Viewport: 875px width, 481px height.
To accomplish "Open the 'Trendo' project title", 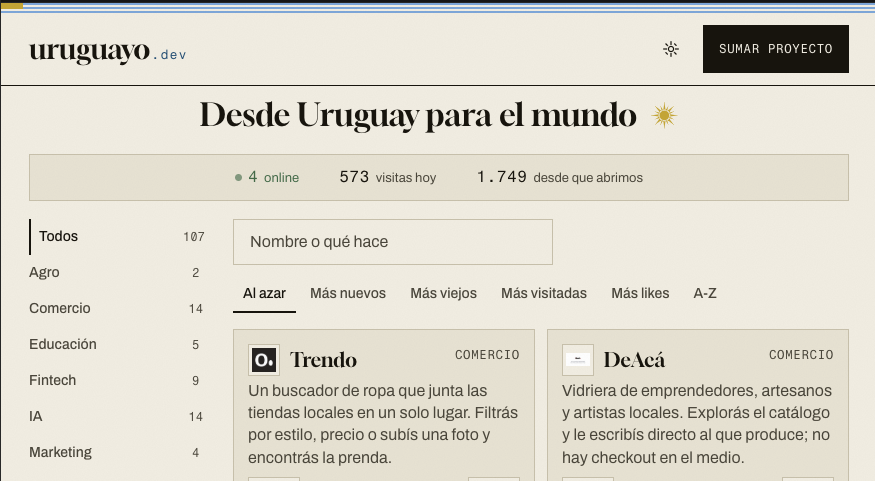I will click(x=324, y=360).
